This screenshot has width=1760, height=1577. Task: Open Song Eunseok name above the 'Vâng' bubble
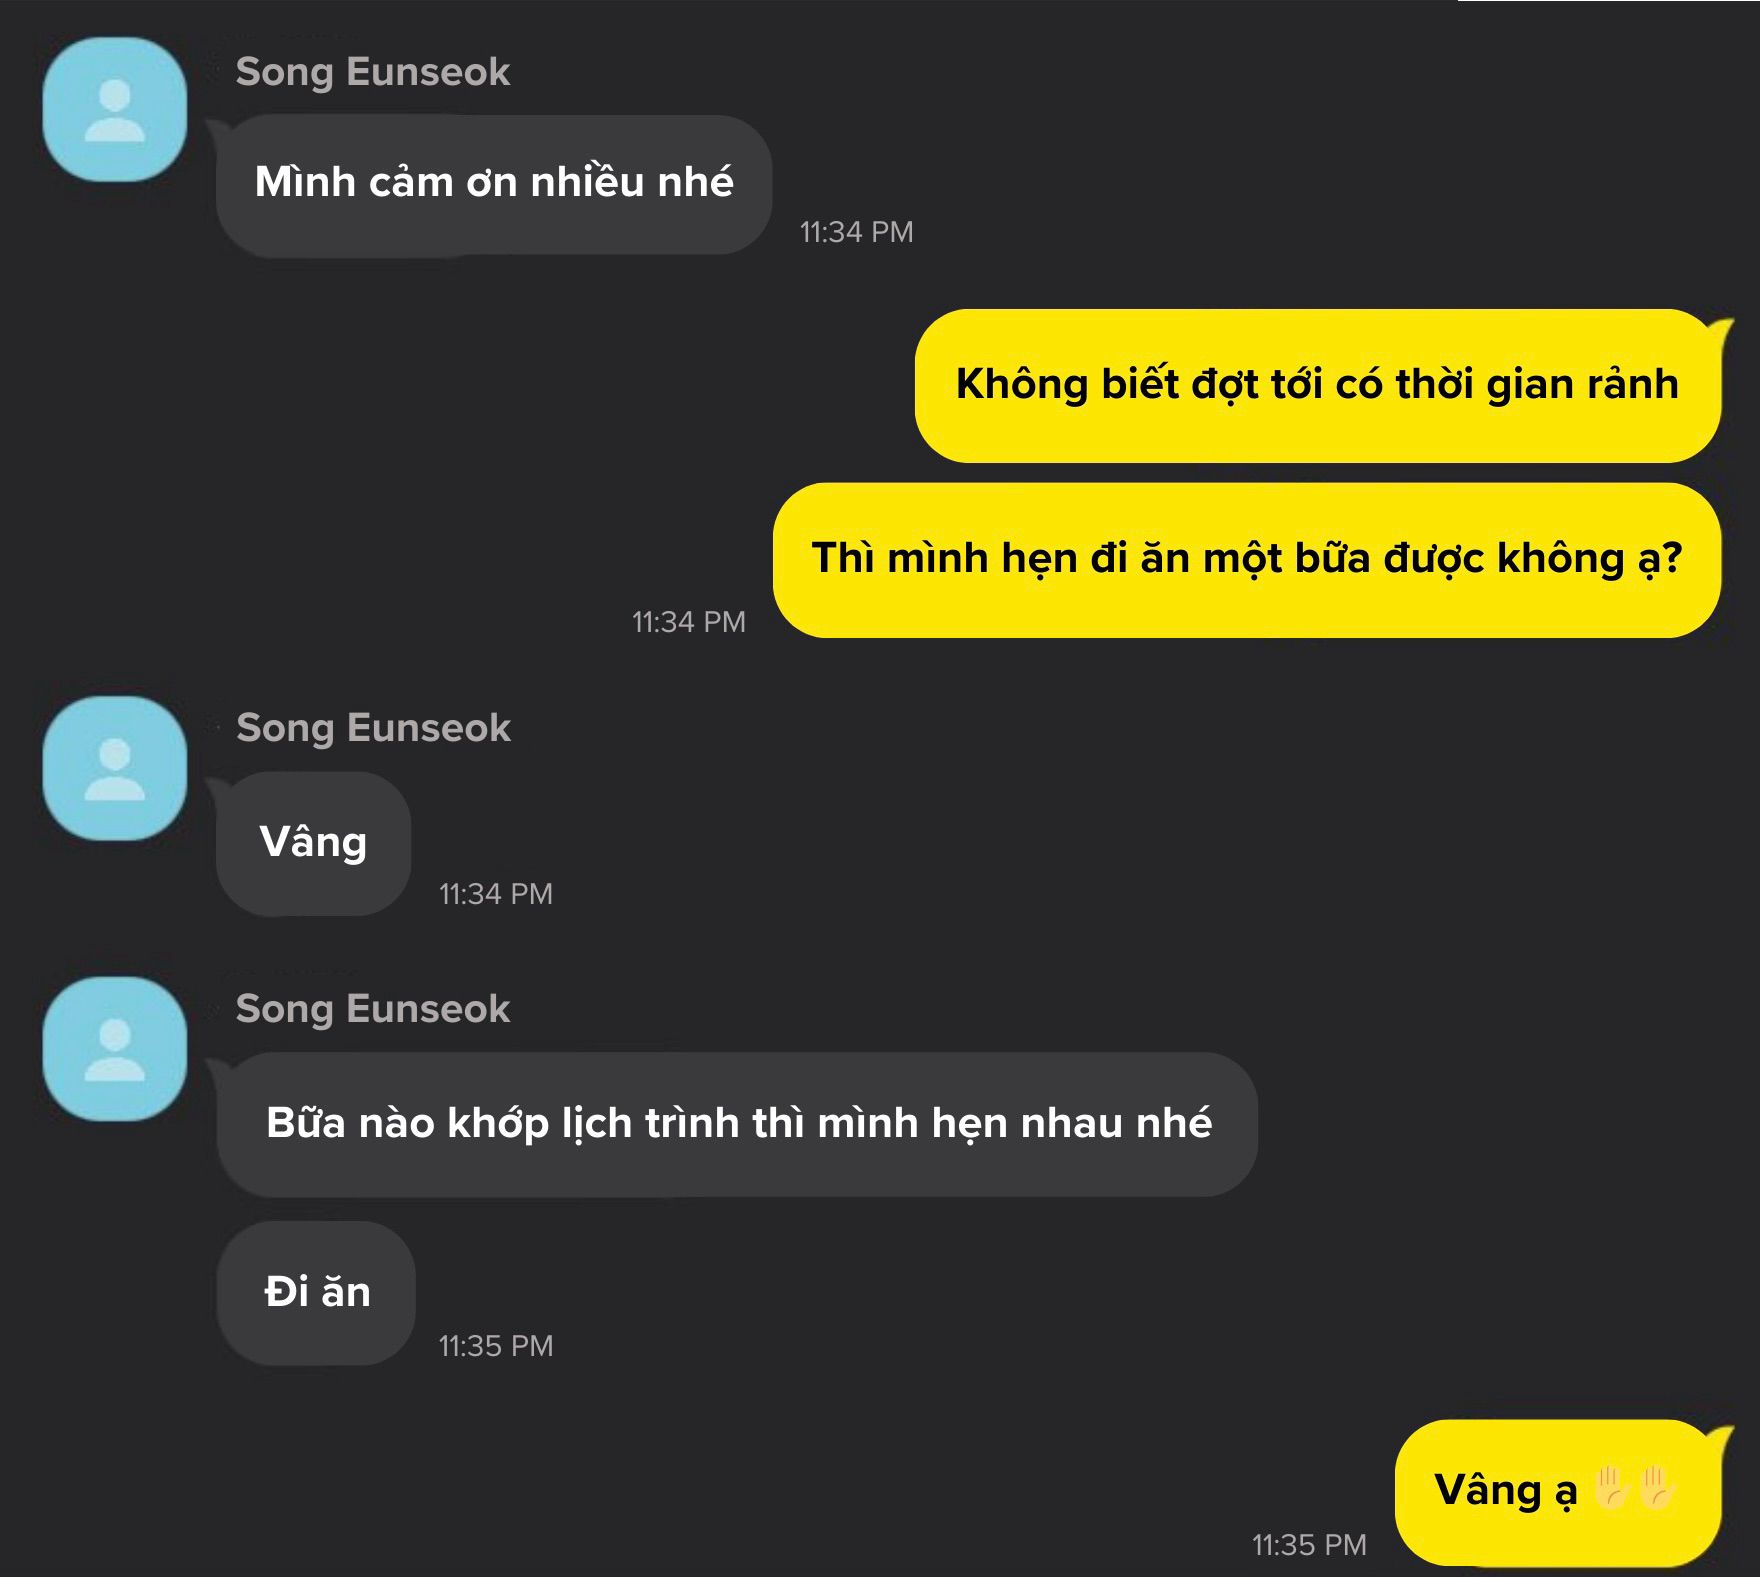373,728
